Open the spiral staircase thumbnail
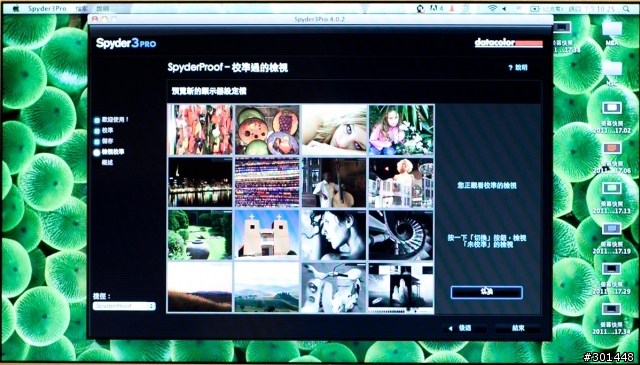 401,235
